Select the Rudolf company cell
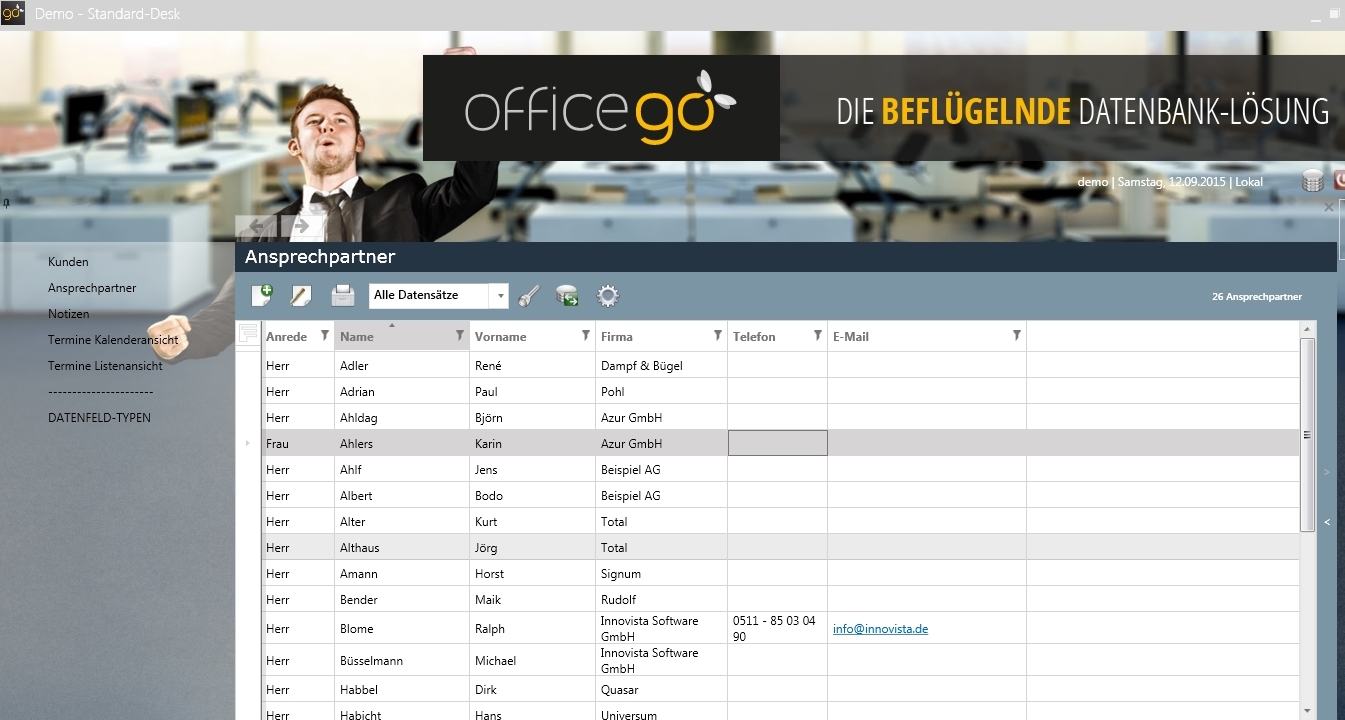 [x=661, y=600]
